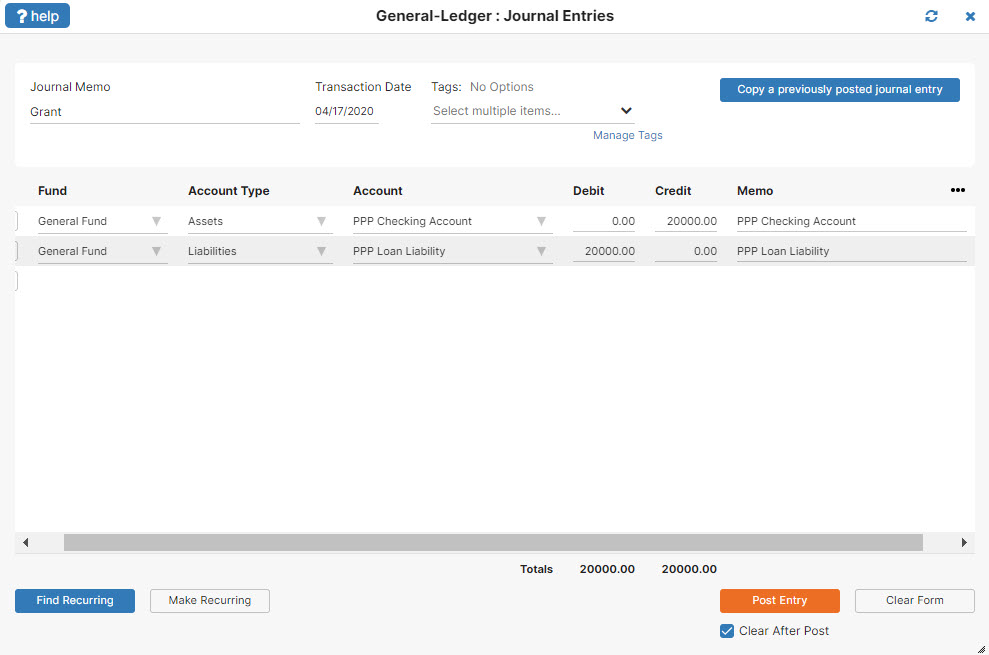Edit the memo 'PPP Checking Account' field
Screen dimensions: 989x655
pos(851,221)
